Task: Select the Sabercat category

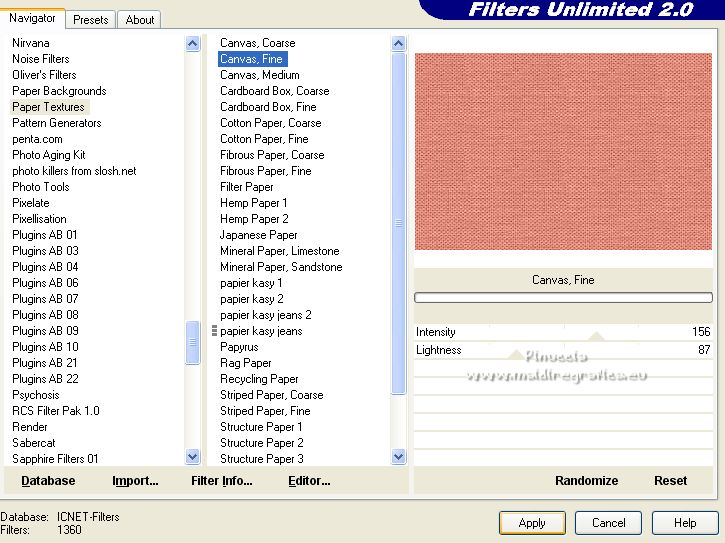Action: click(34, 443)
